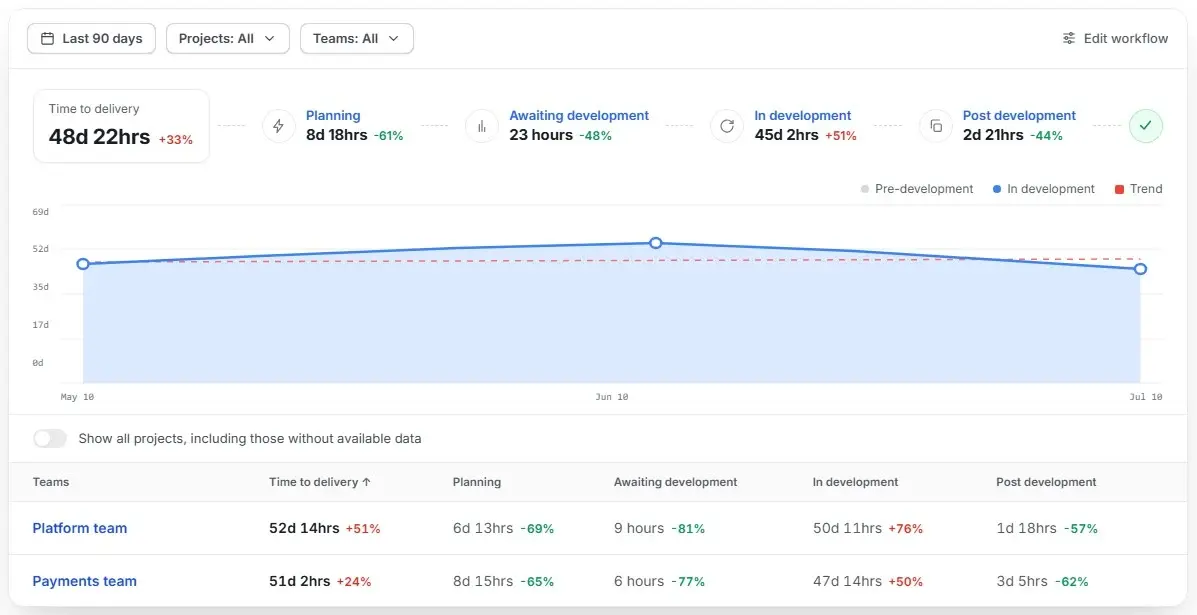Enable Show all projects toggle
This screenshot has width=1197, height=615.
tap(50, 439)
